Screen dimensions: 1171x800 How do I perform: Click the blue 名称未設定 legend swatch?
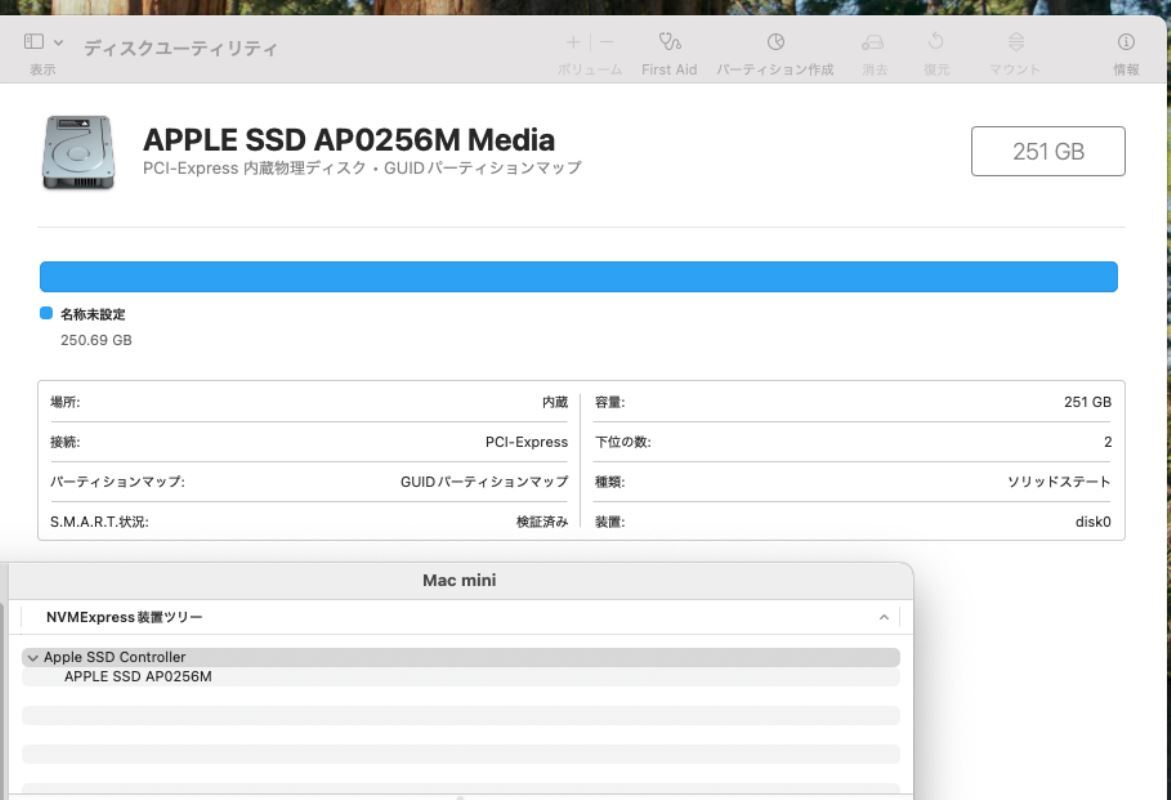coord(46,314)
